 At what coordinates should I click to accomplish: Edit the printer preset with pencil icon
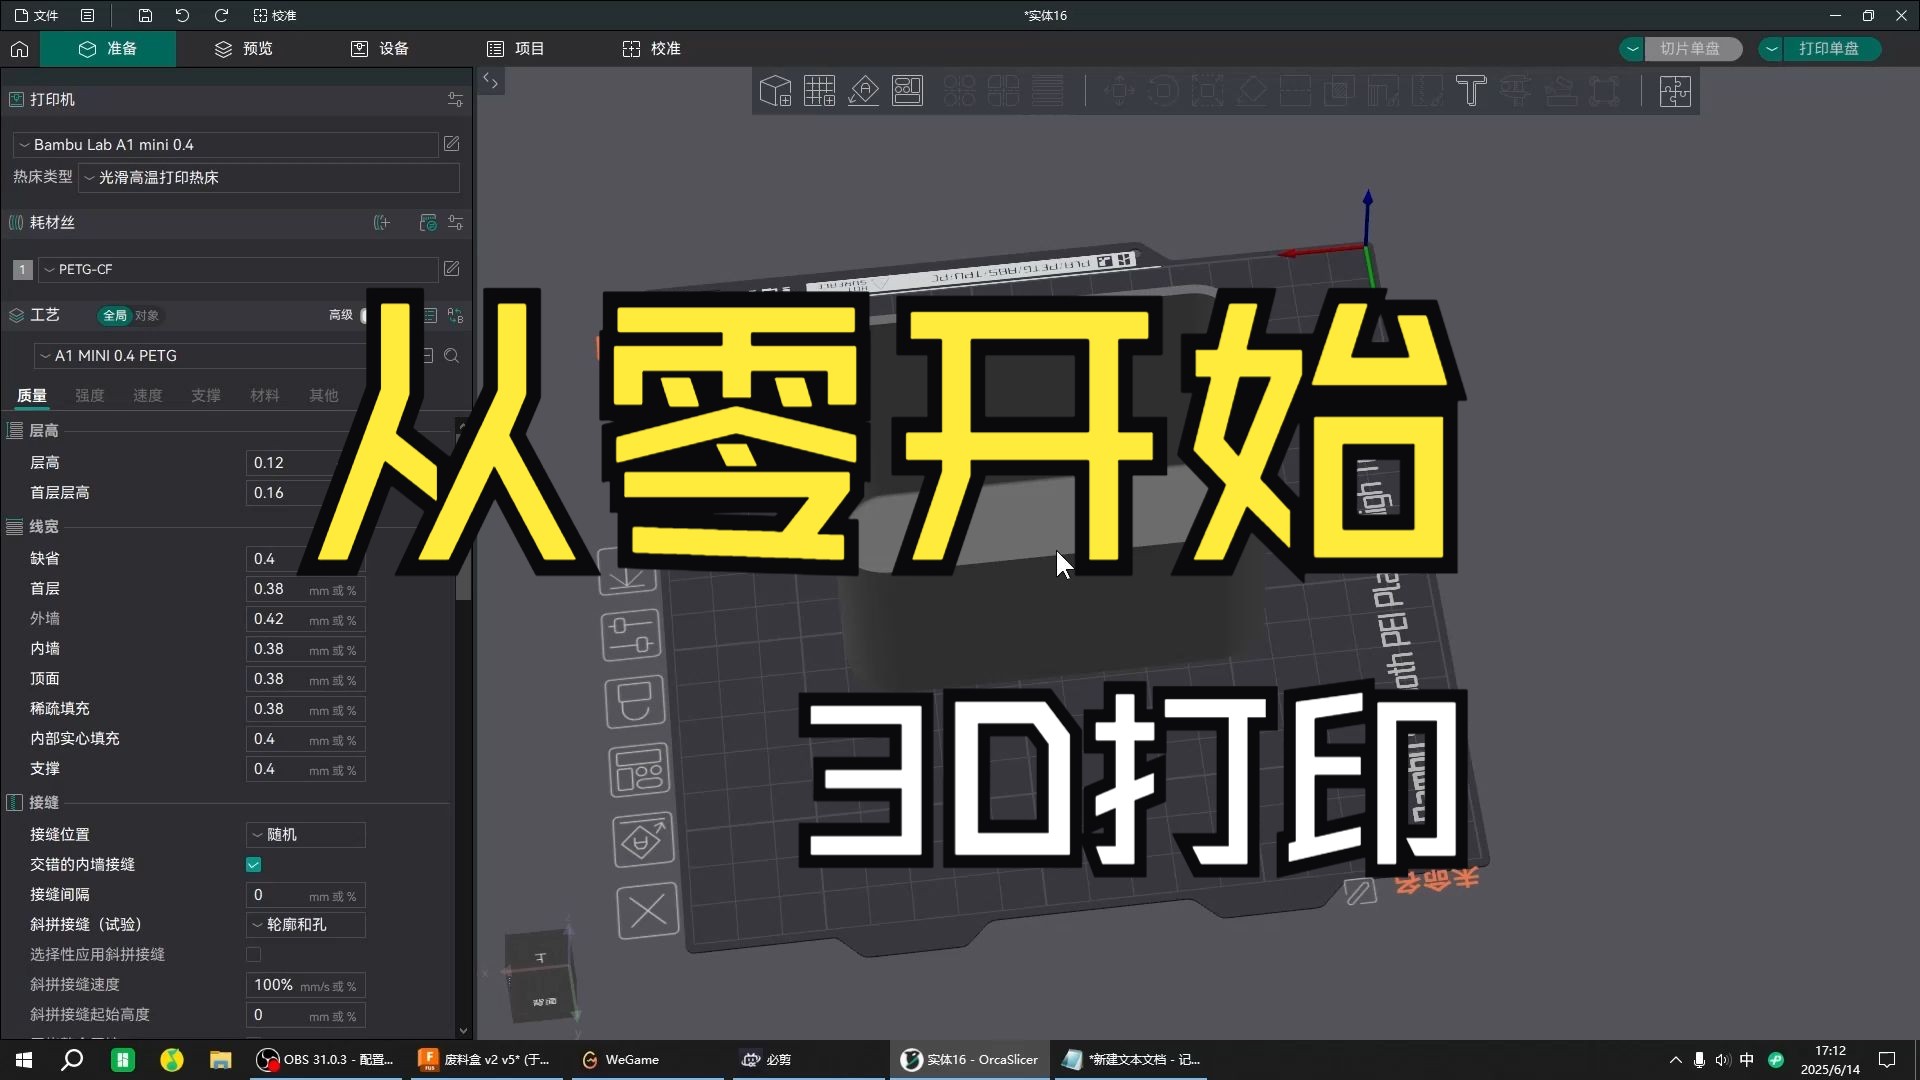[451, 144]
